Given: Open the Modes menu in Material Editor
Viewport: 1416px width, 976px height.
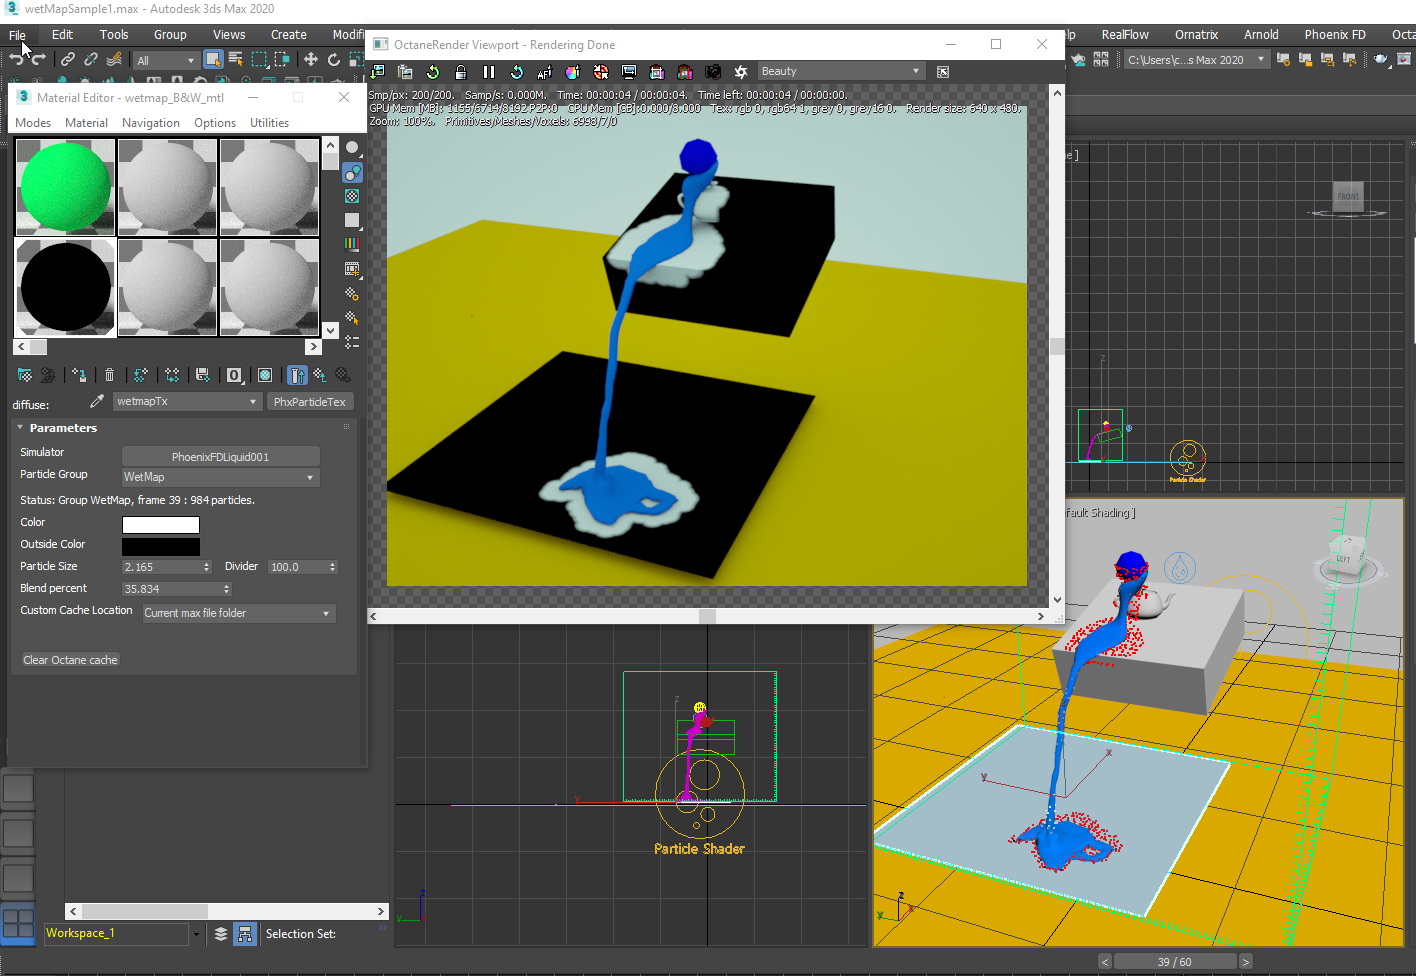Looking at the screenshot, I should [33, 123].
